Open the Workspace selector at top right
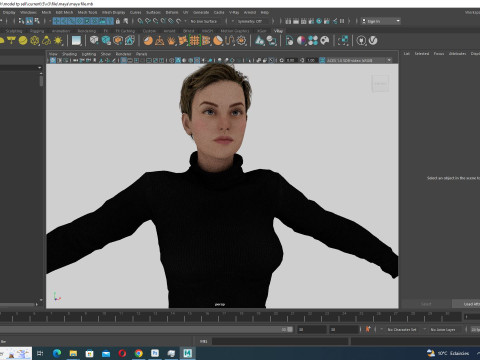 tap(473, 12)
